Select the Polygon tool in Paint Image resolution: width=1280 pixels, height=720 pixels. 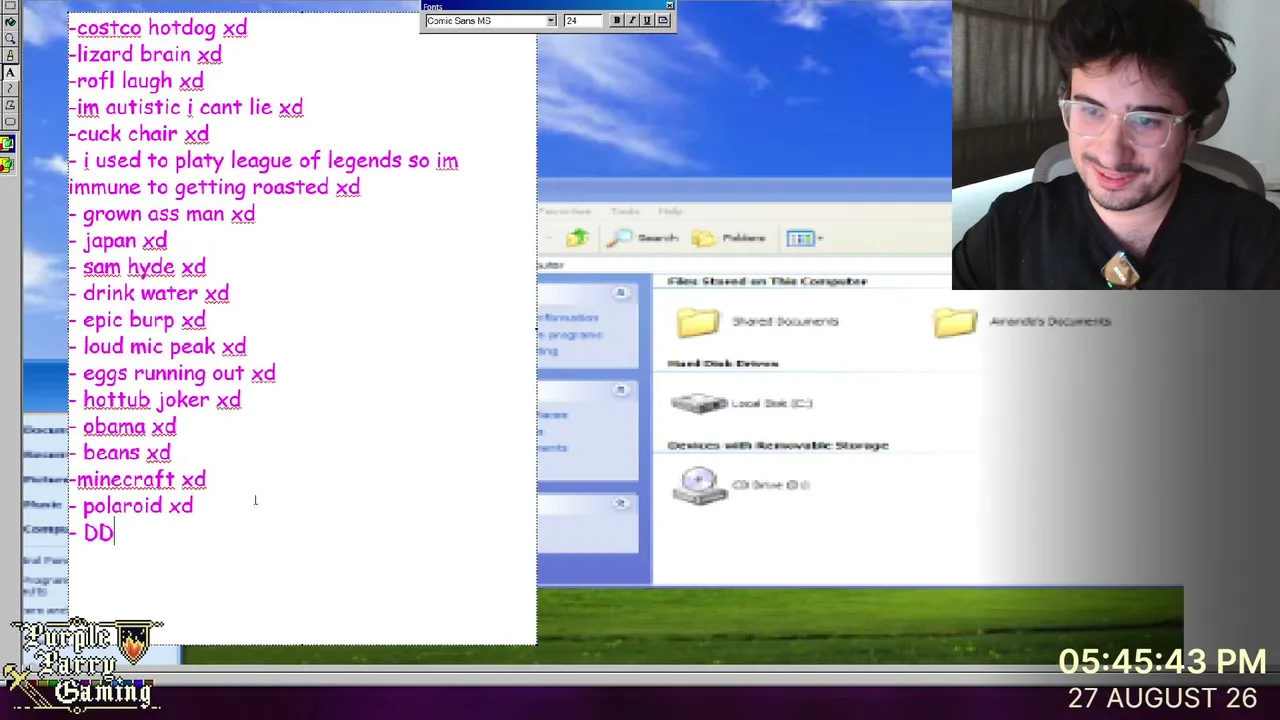10,105
